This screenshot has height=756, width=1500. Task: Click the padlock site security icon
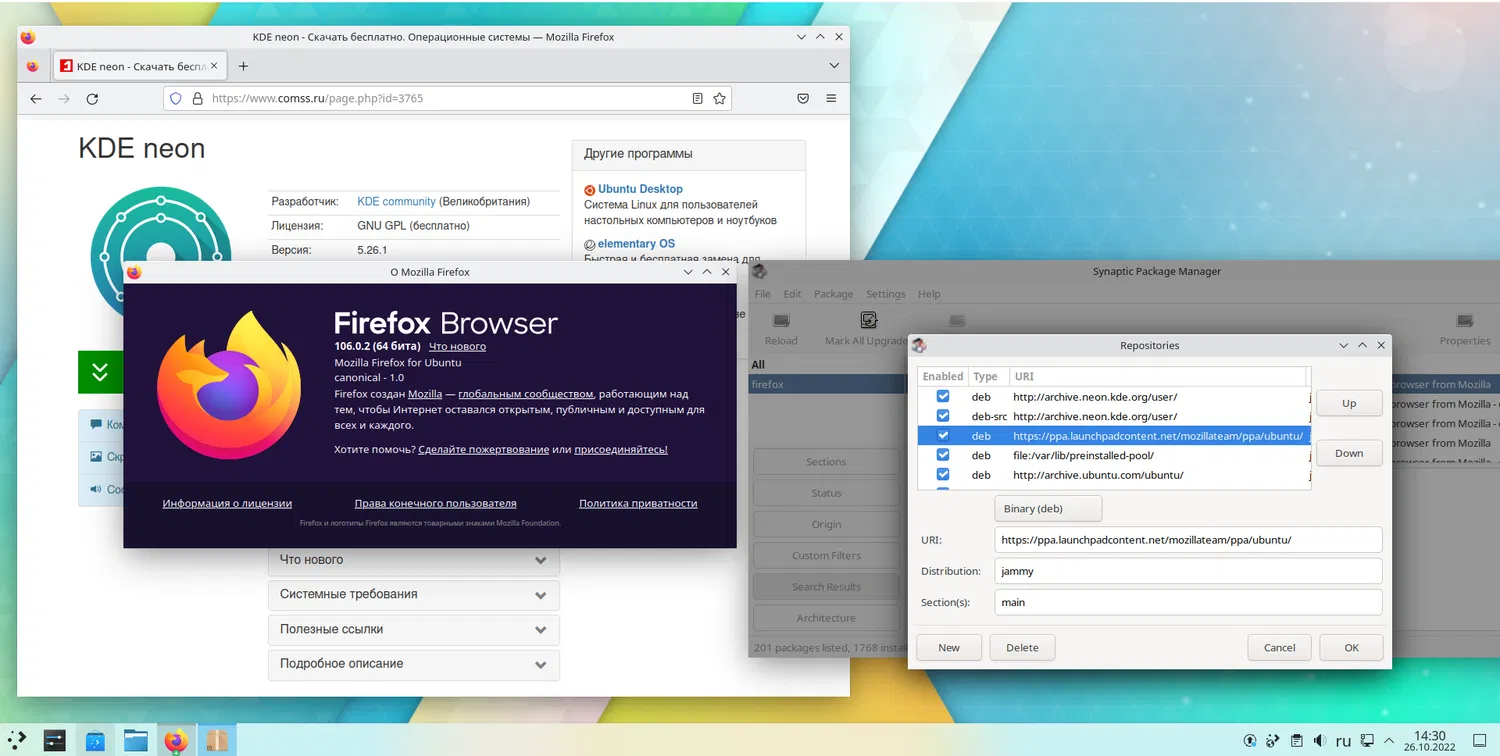point(197,99)
